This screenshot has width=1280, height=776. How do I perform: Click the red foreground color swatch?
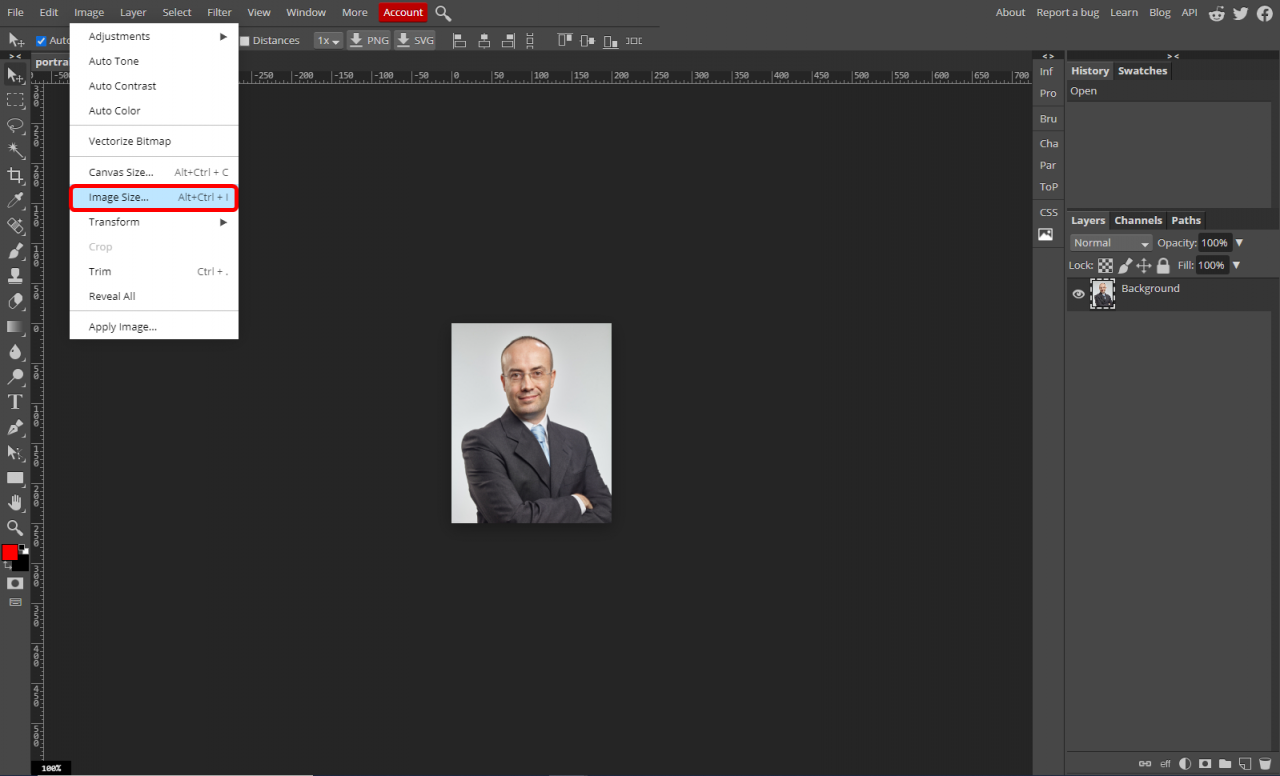pyautogui.click(x=10, y=553)
